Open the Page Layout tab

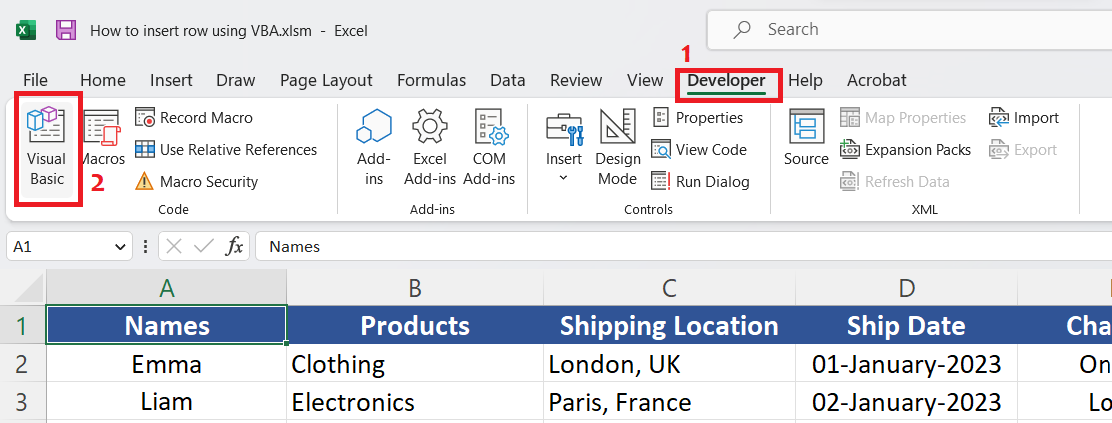point(326,80)
